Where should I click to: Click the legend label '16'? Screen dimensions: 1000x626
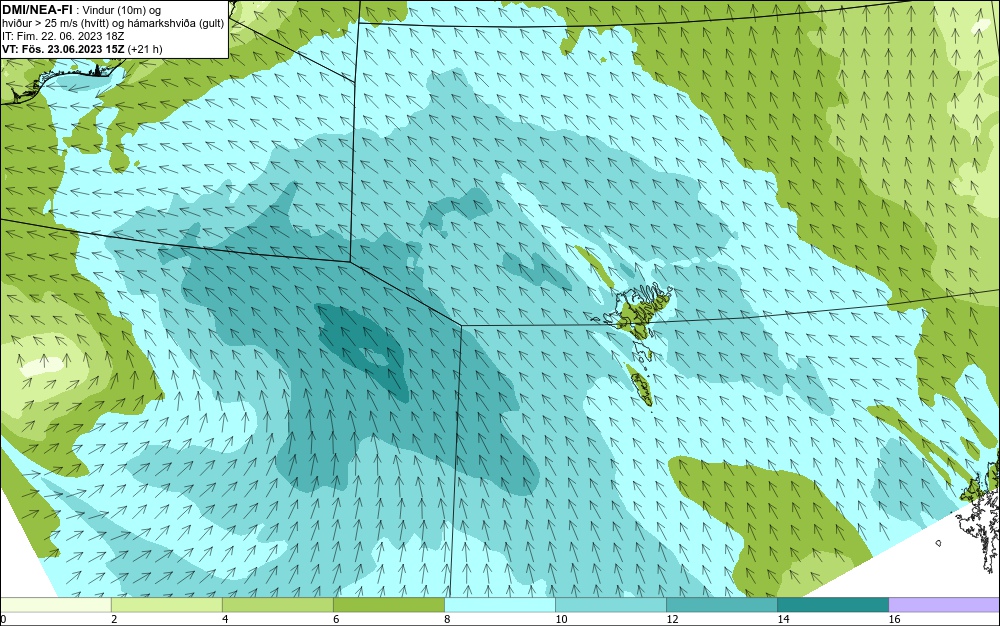[x=893, y=619]
